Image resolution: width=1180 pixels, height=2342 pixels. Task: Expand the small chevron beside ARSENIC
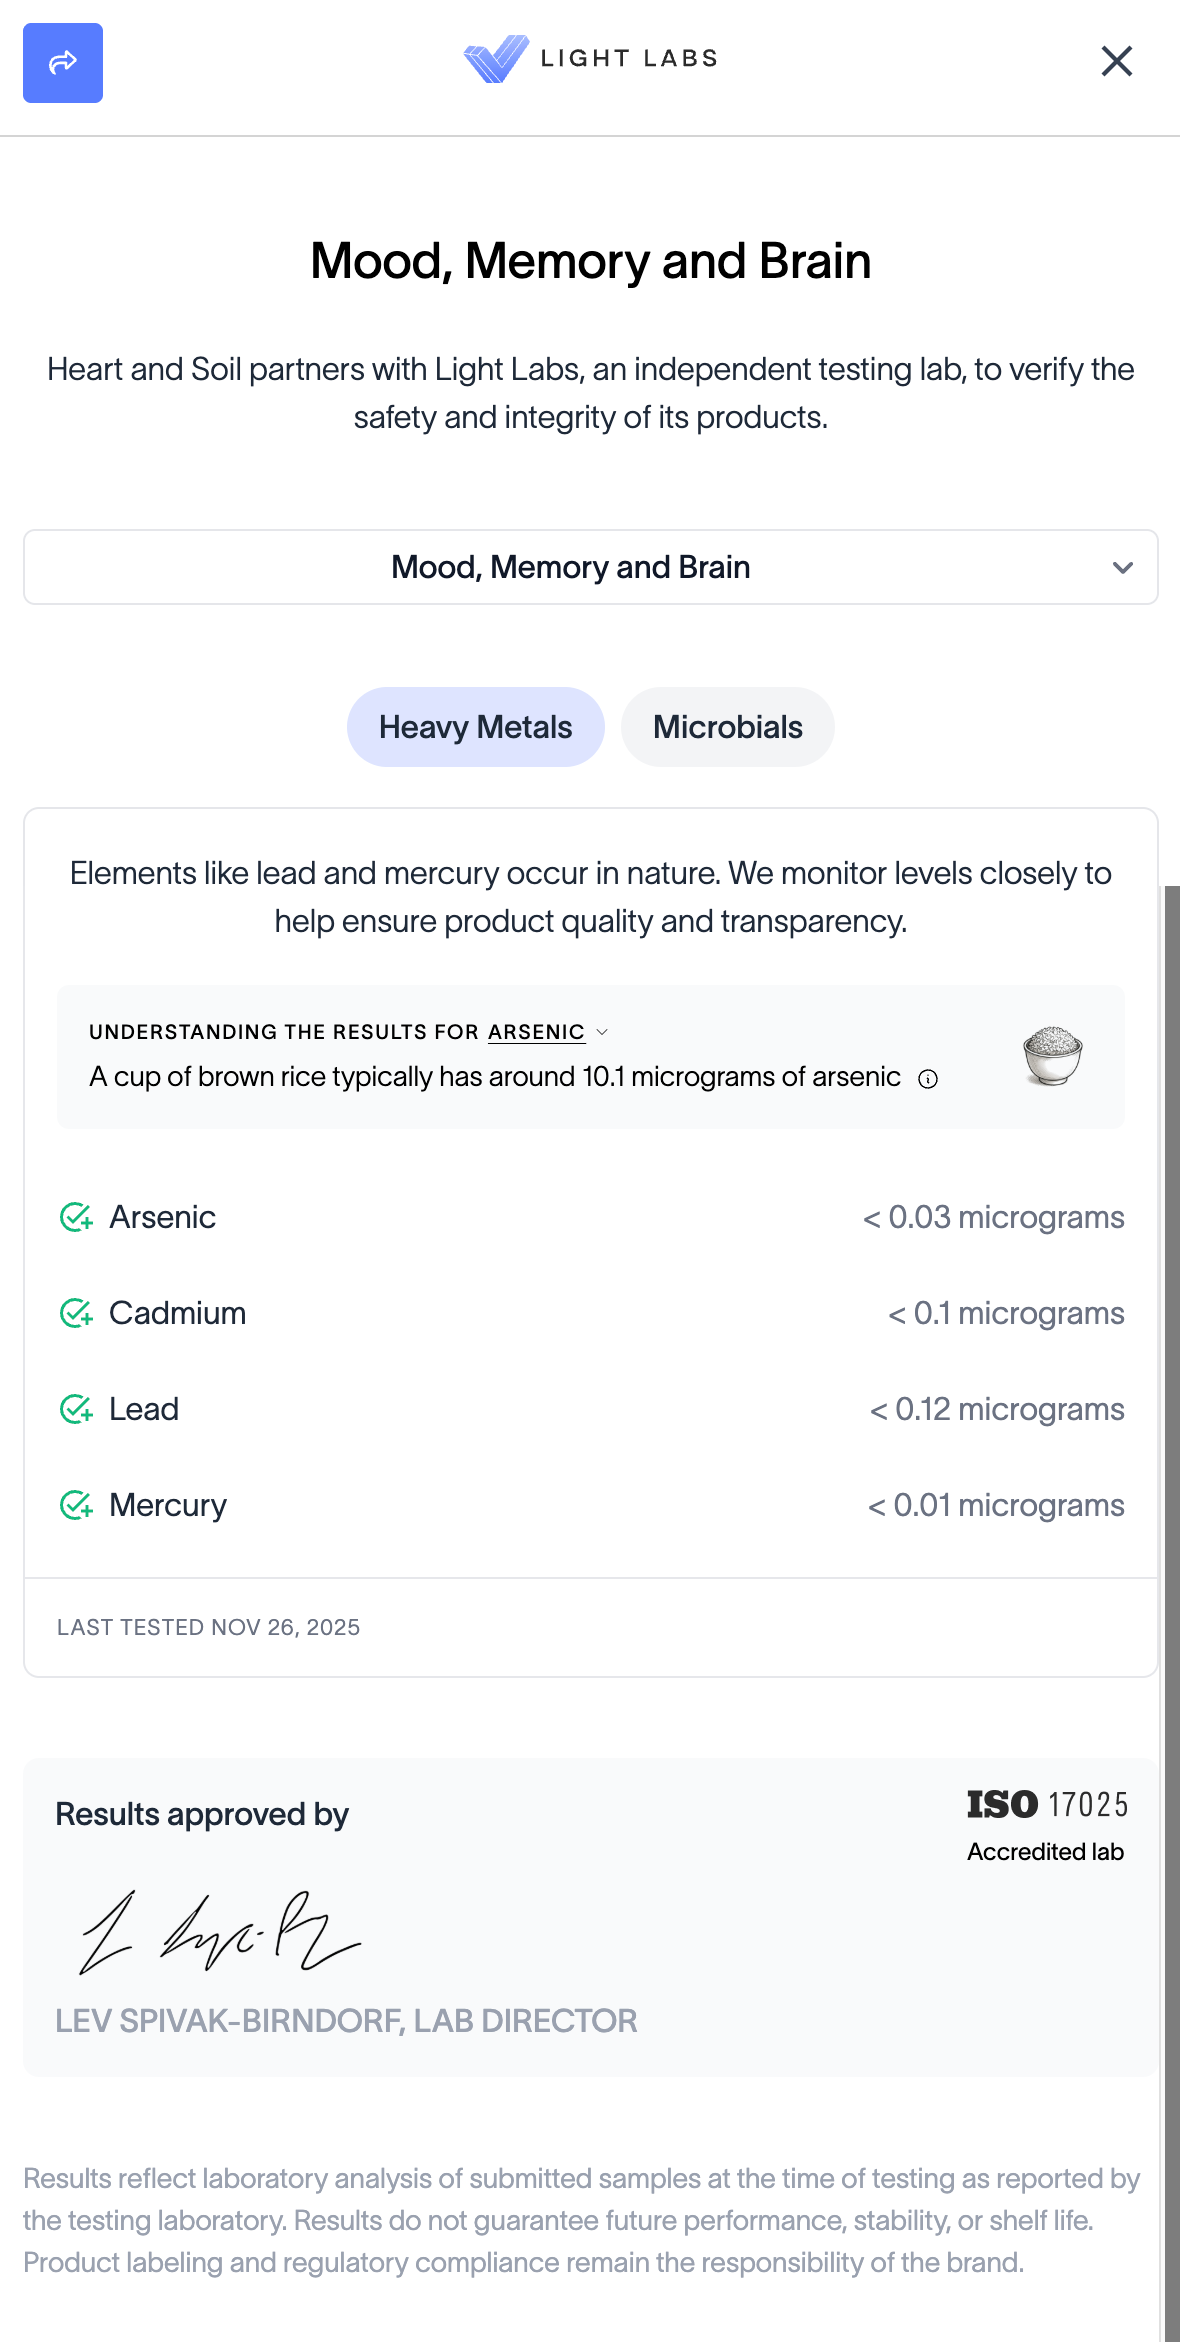(x=602, y=1032)
